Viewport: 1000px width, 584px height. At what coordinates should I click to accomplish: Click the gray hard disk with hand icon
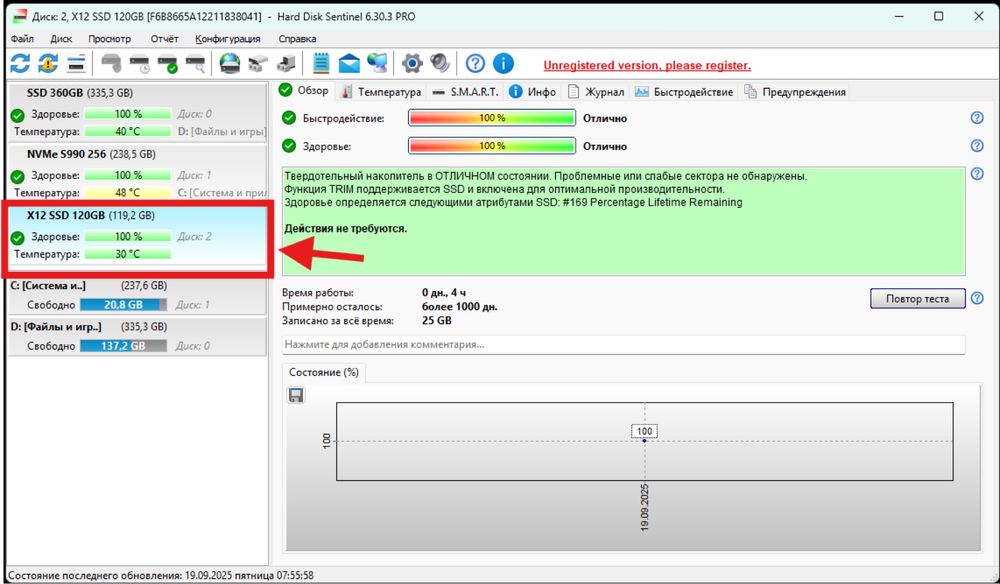tap(112, 63)
